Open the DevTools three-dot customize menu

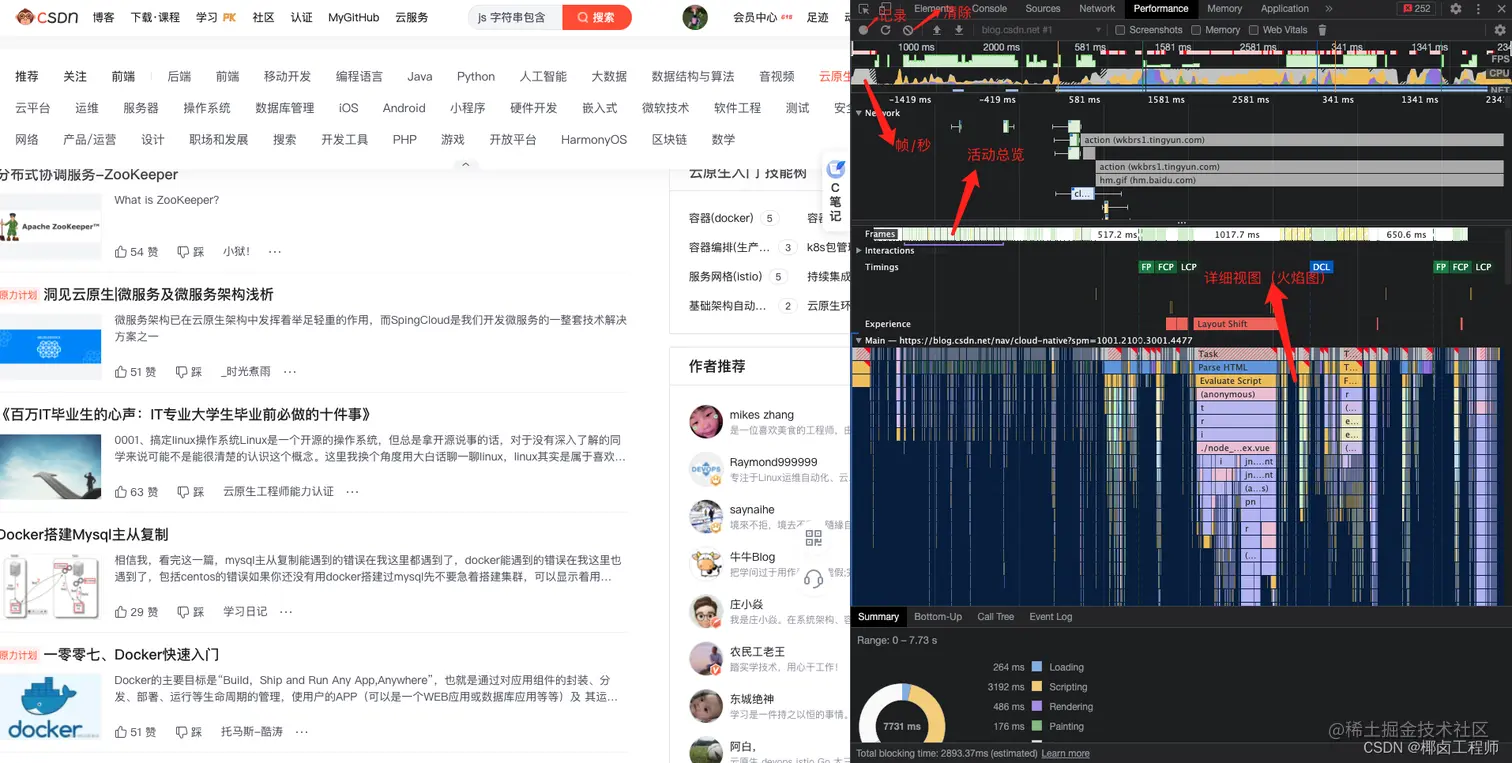tap(1476, 9)
